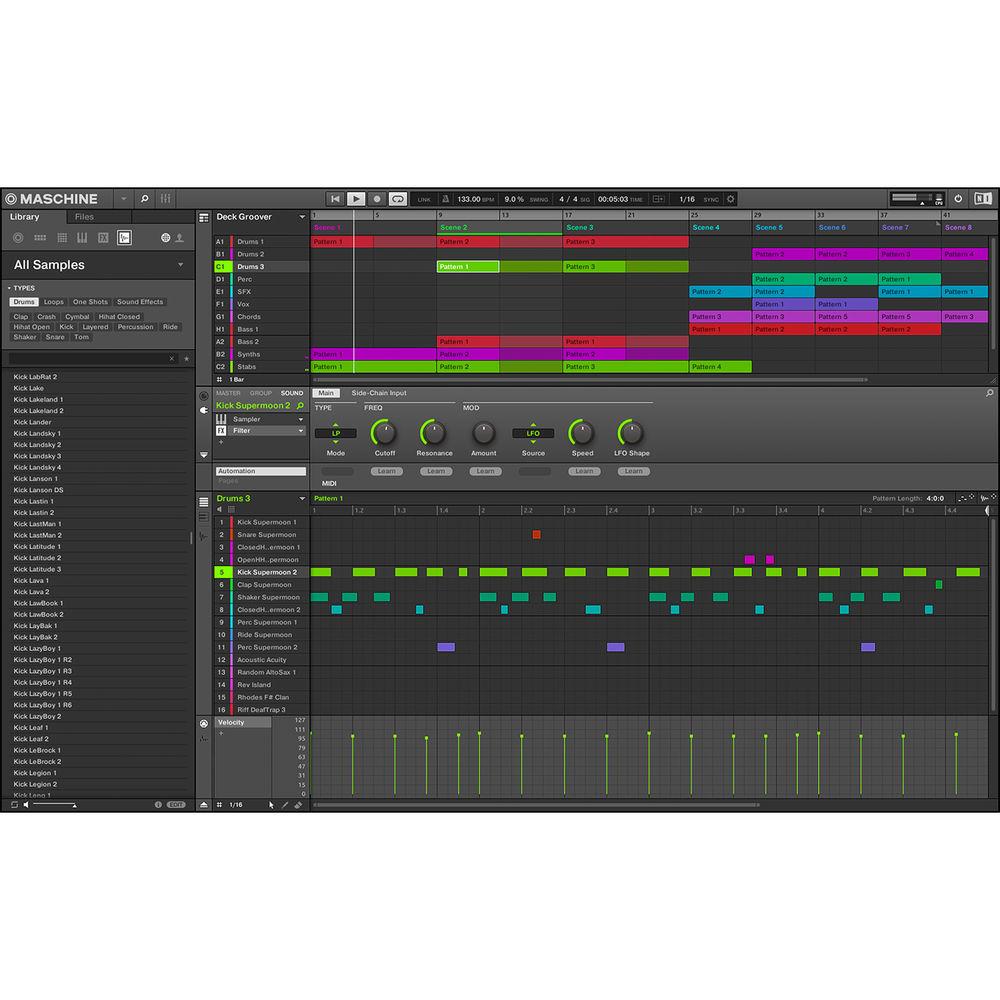
Task: Open the All Samples dropdown
Action: coord(96,264)
